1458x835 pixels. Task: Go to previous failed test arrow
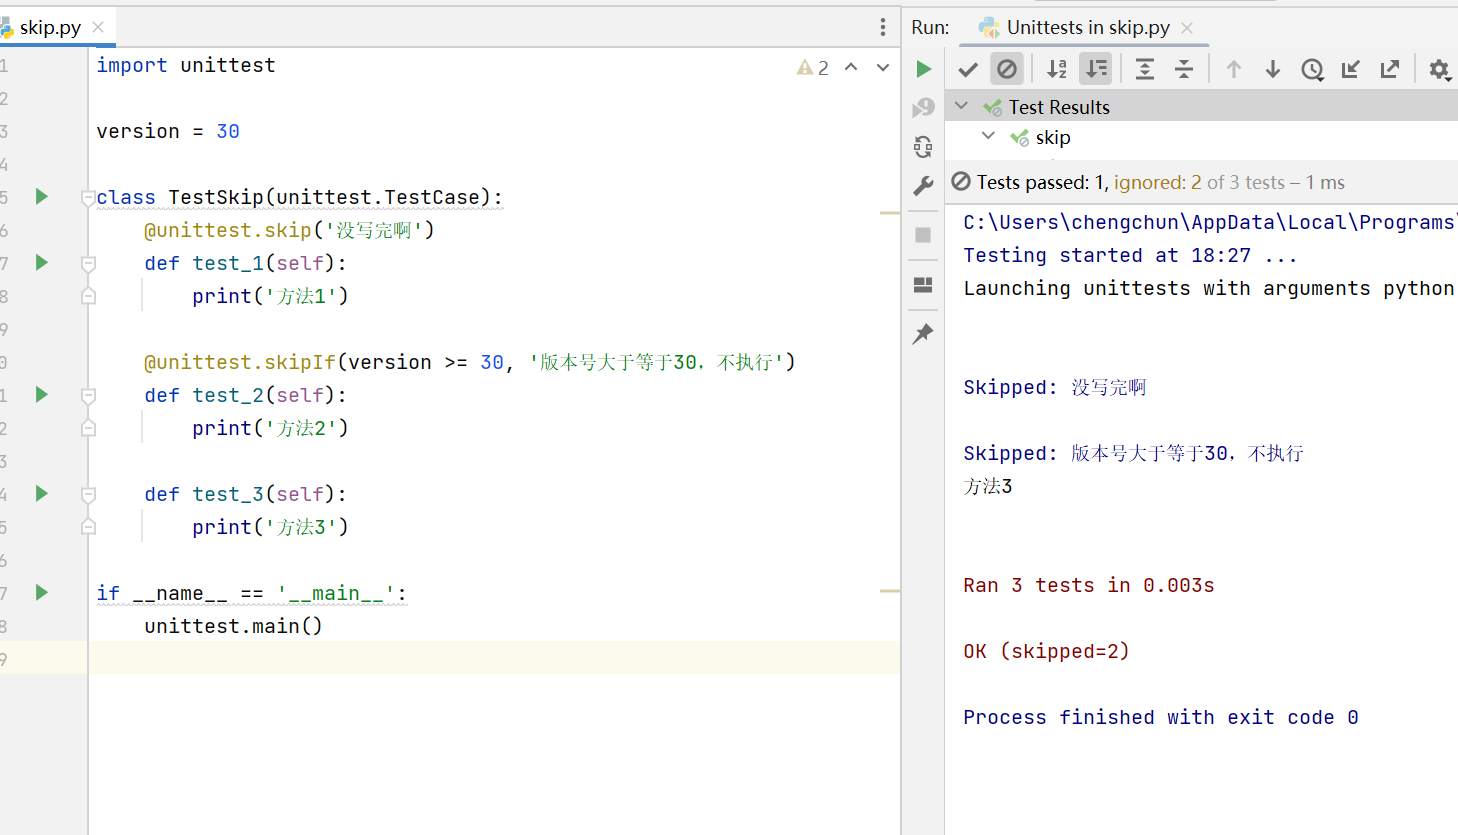(x=1234, y=69)
